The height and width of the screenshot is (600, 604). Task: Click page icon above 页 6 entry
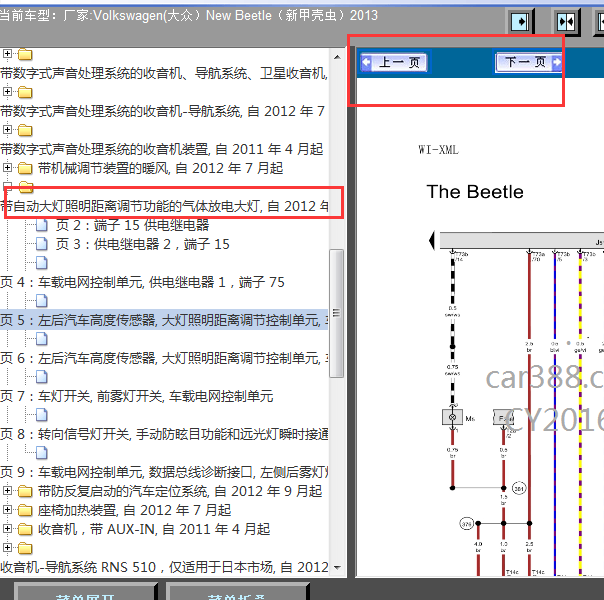(x=42, y=339)
